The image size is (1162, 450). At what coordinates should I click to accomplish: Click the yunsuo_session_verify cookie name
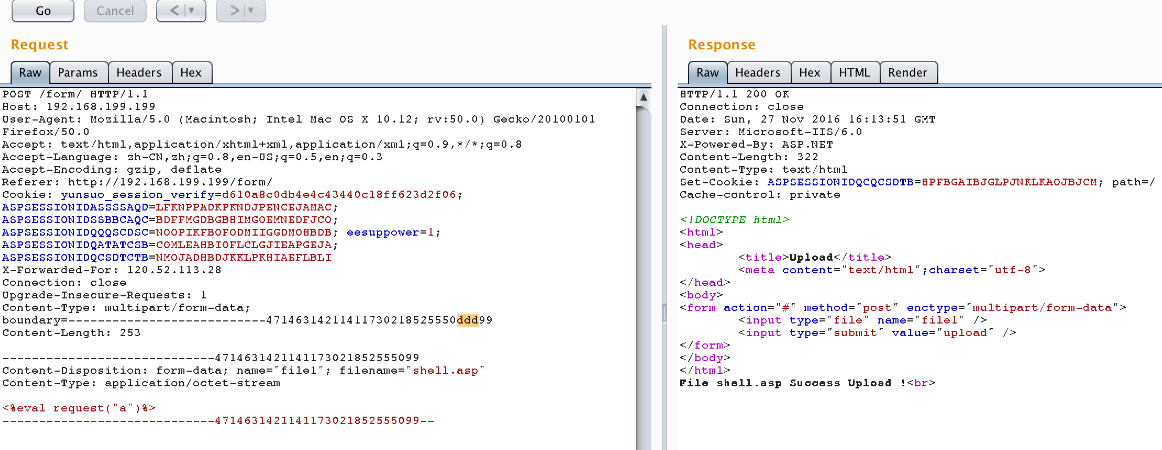pos(136,195)
